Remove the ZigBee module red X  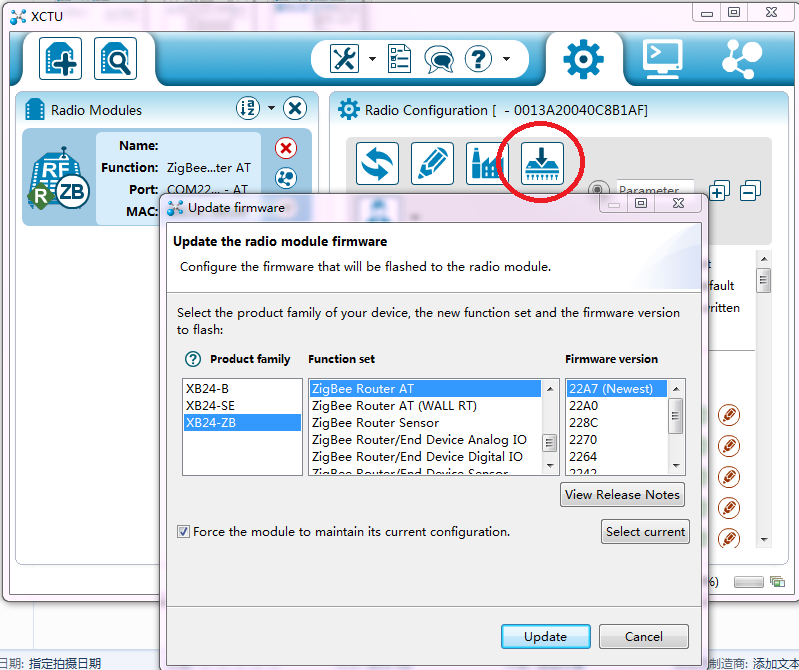286,148
